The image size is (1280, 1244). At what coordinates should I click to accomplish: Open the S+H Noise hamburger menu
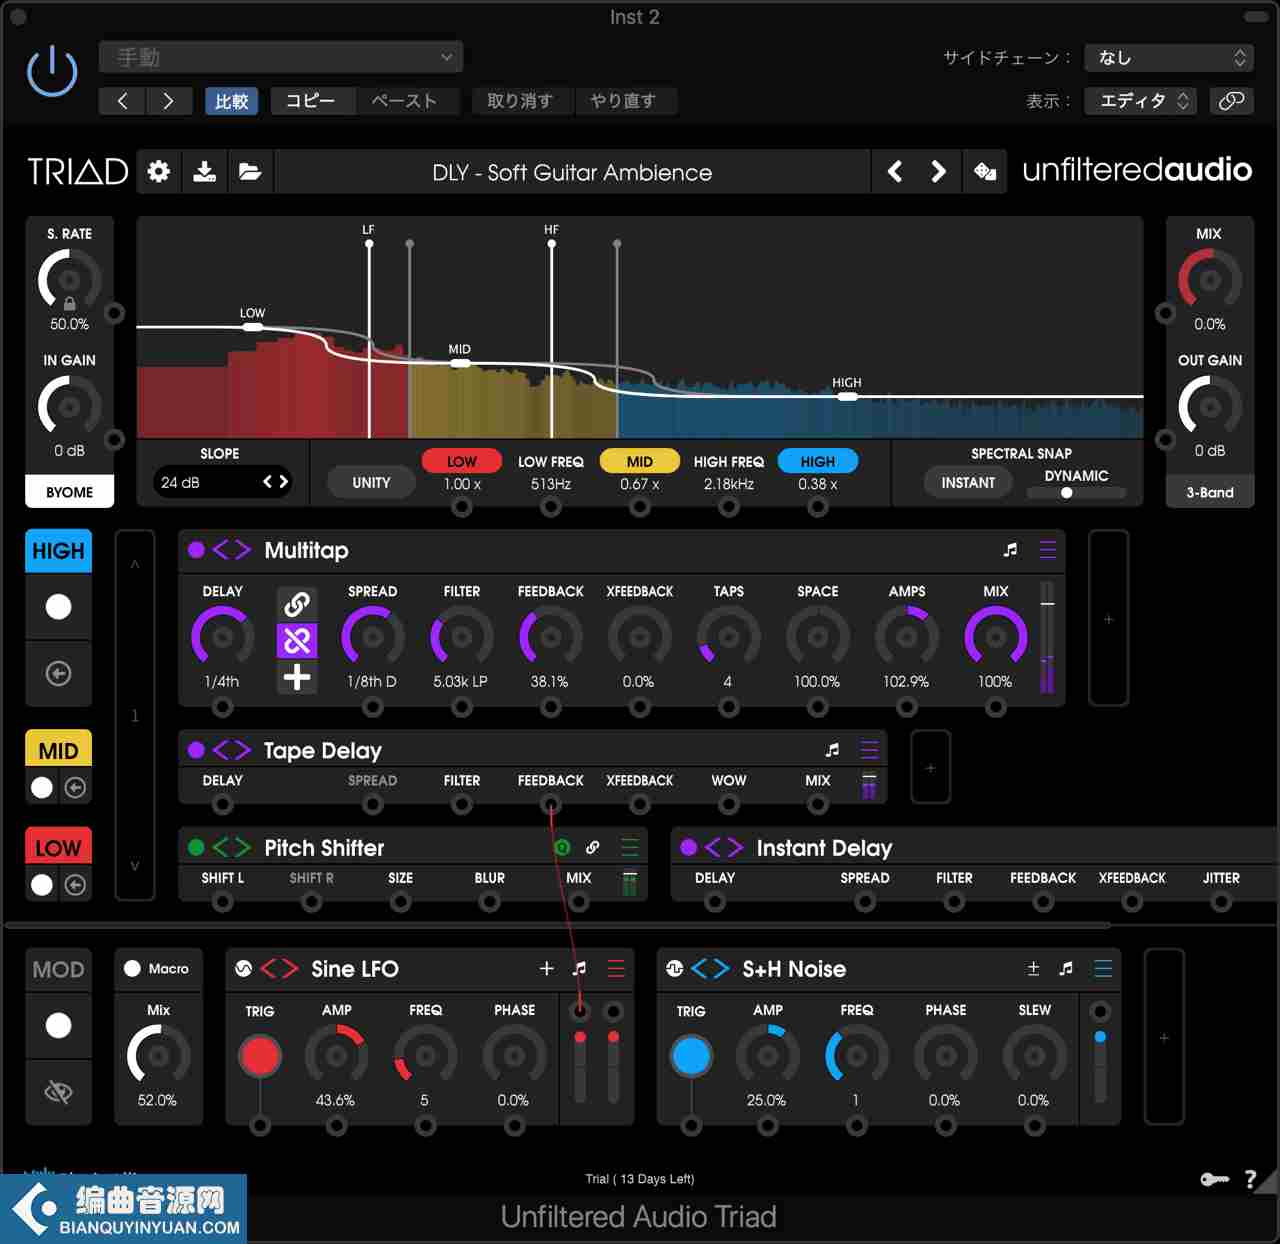[1103, 968]
